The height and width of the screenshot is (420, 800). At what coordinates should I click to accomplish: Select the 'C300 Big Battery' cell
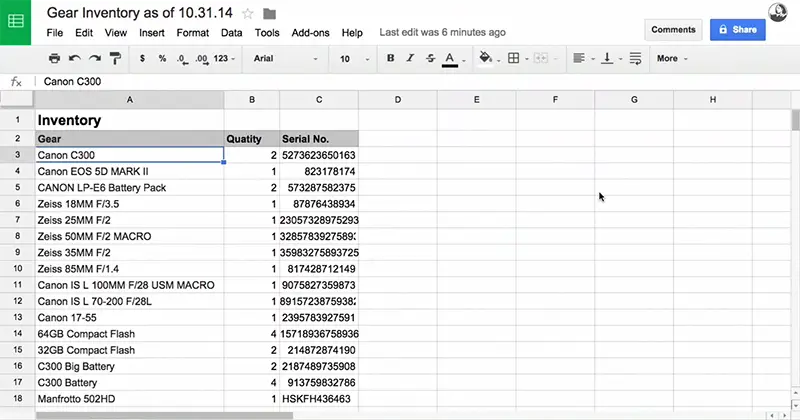click(x=130, y=366)
